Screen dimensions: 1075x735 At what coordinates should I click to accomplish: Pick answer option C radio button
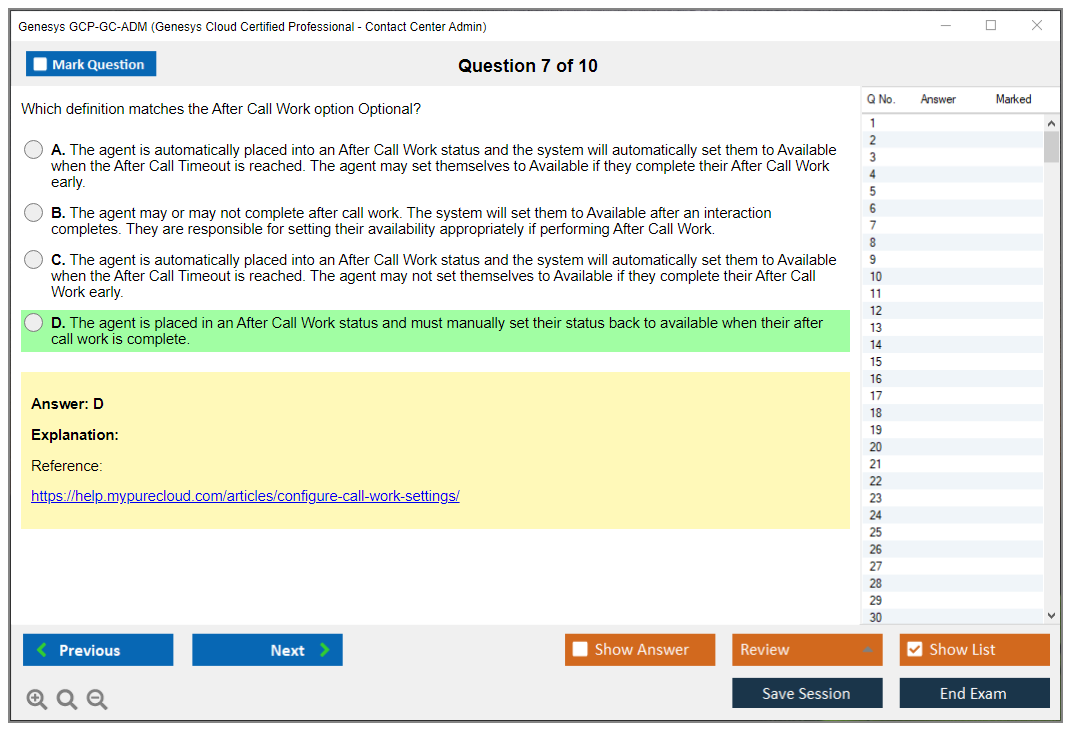click(x=34, y=260)
